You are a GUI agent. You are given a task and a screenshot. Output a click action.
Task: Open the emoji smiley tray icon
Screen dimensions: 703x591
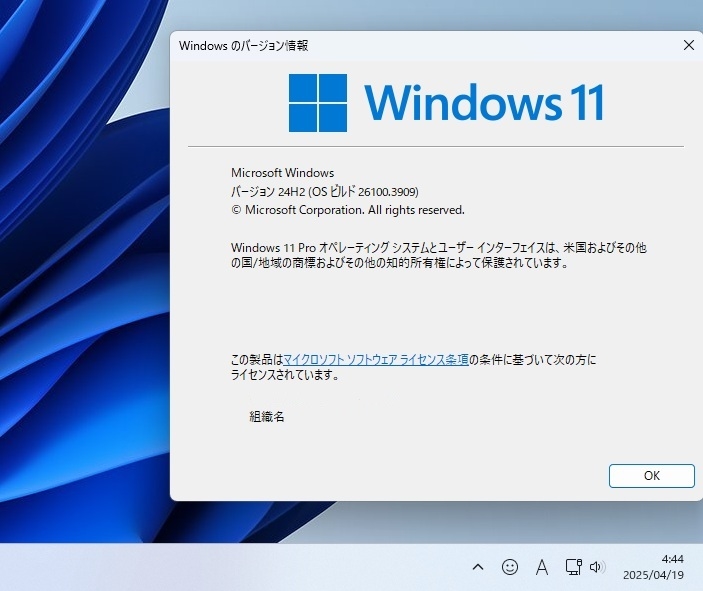click(510, 567)
